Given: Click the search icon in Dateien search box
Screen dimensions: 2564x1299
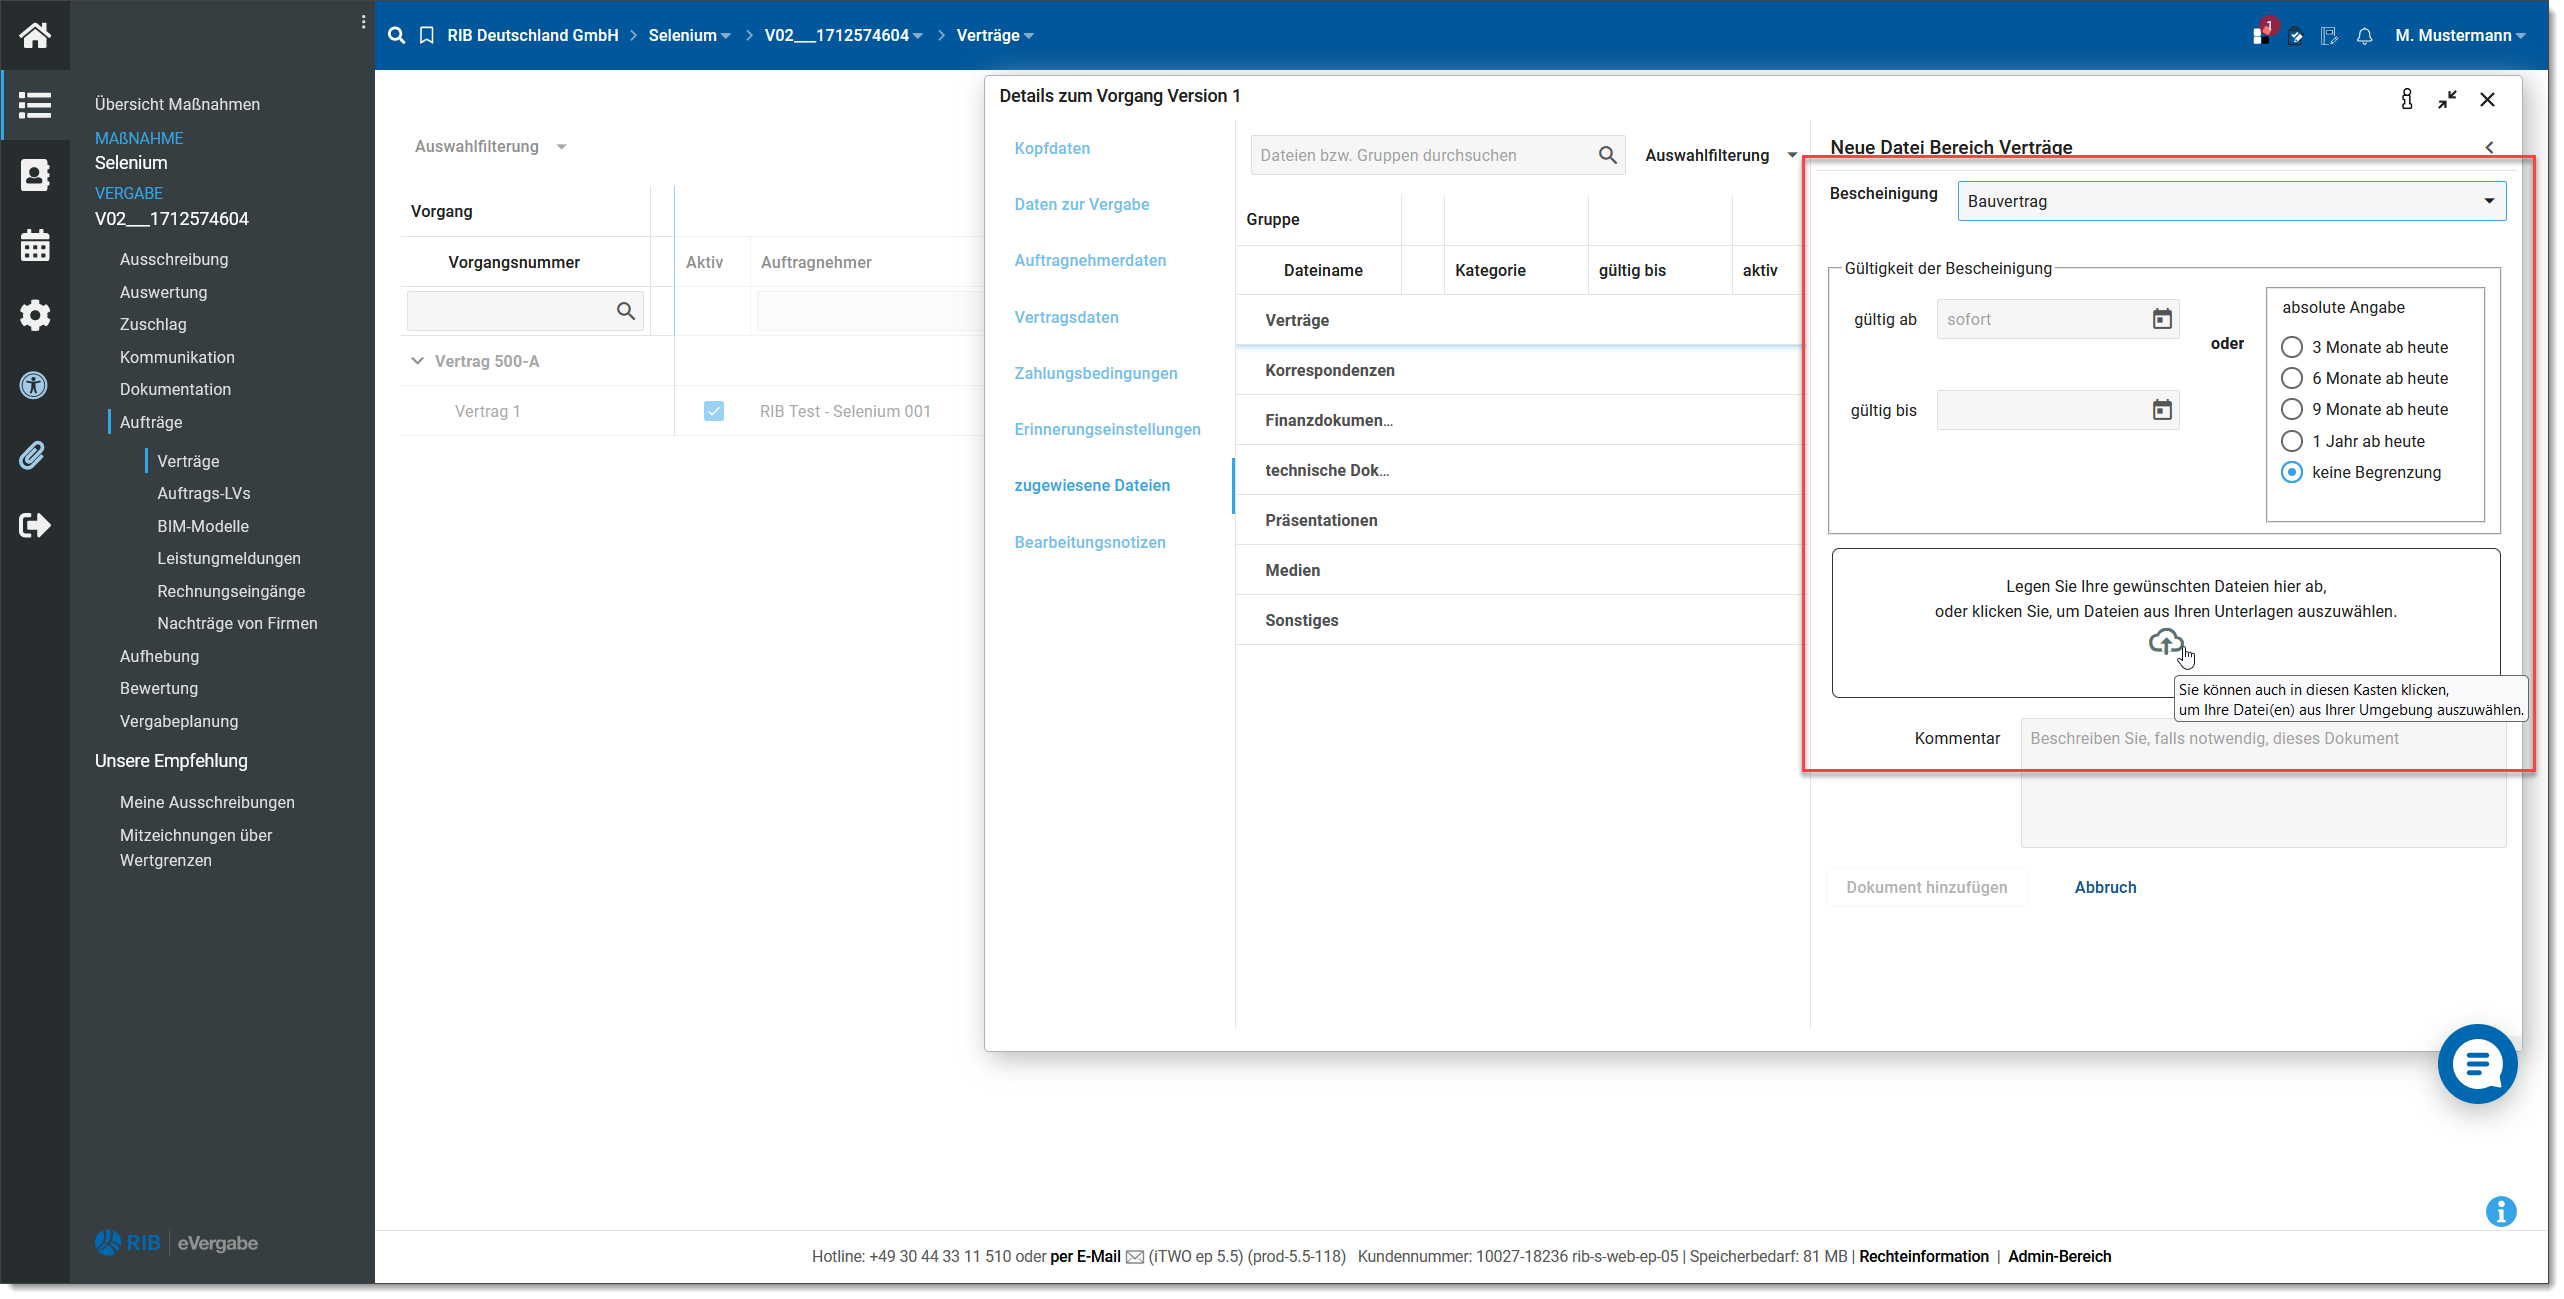Looking at the screenshot, I should tap(1607, 155).
